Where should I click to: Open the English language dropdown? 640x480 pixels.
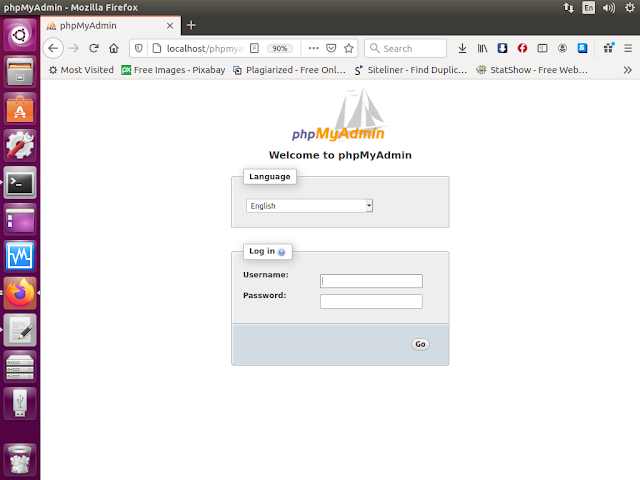[x=309, y=206]
